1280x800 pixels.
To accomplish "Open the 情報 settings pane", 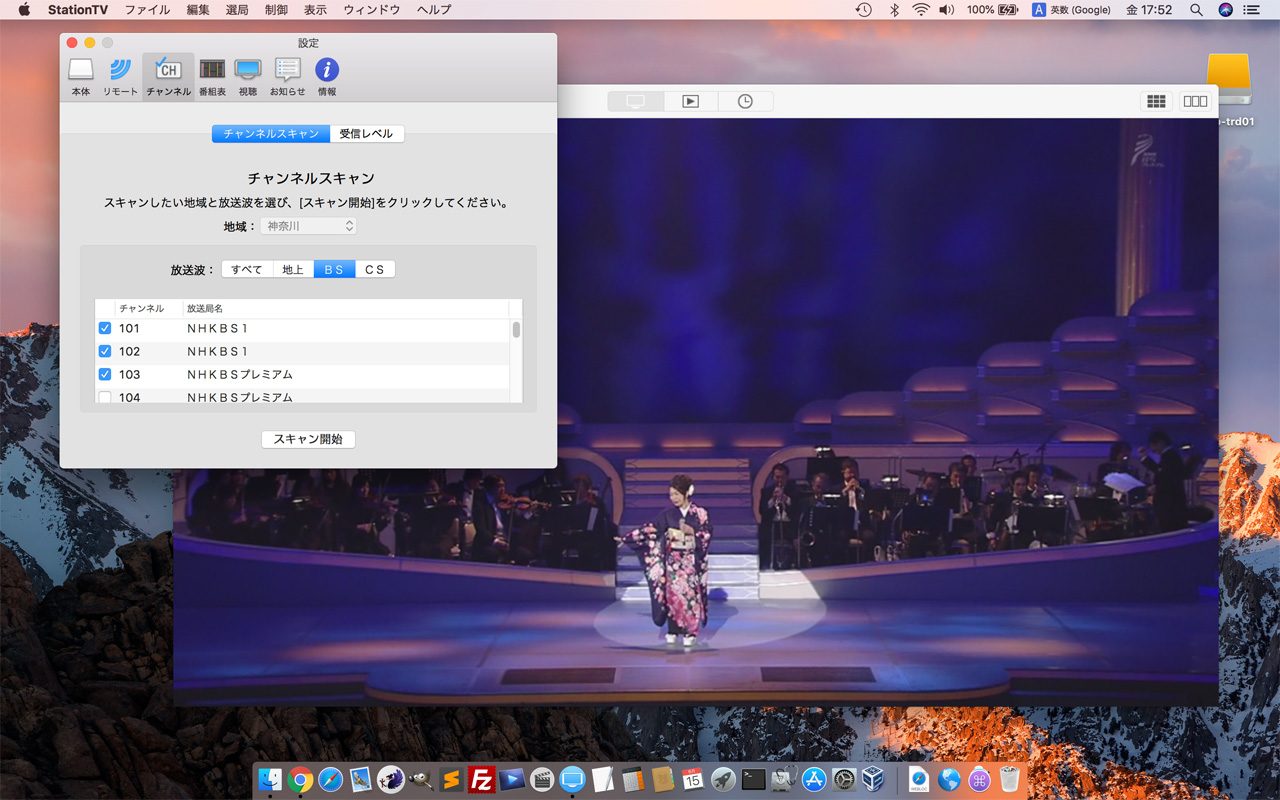I will coord(327,76).
